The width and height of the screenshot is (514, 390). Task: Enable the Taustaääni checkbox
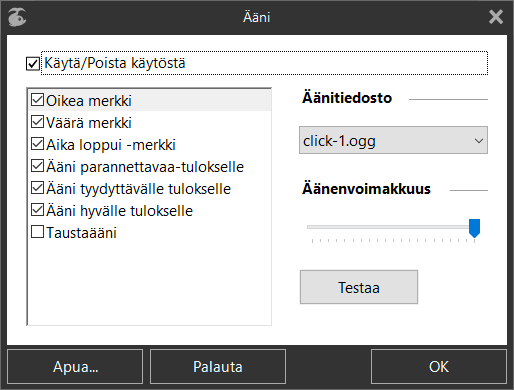point(37,232)
